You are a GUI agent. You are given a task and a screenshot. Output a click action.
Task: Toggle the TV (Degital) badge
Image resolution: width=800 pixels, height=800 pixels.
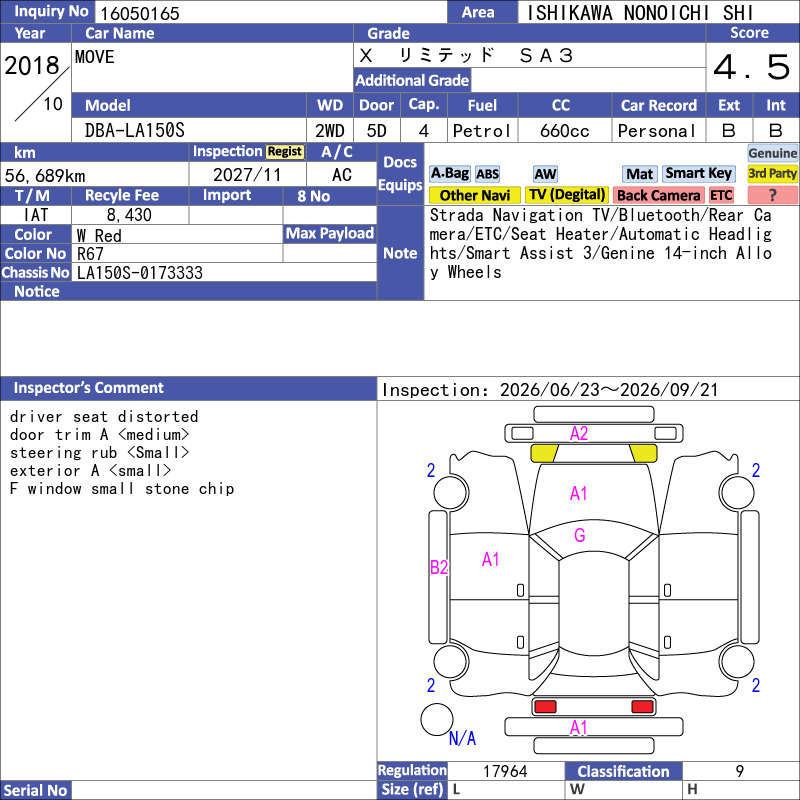[567, 195]
